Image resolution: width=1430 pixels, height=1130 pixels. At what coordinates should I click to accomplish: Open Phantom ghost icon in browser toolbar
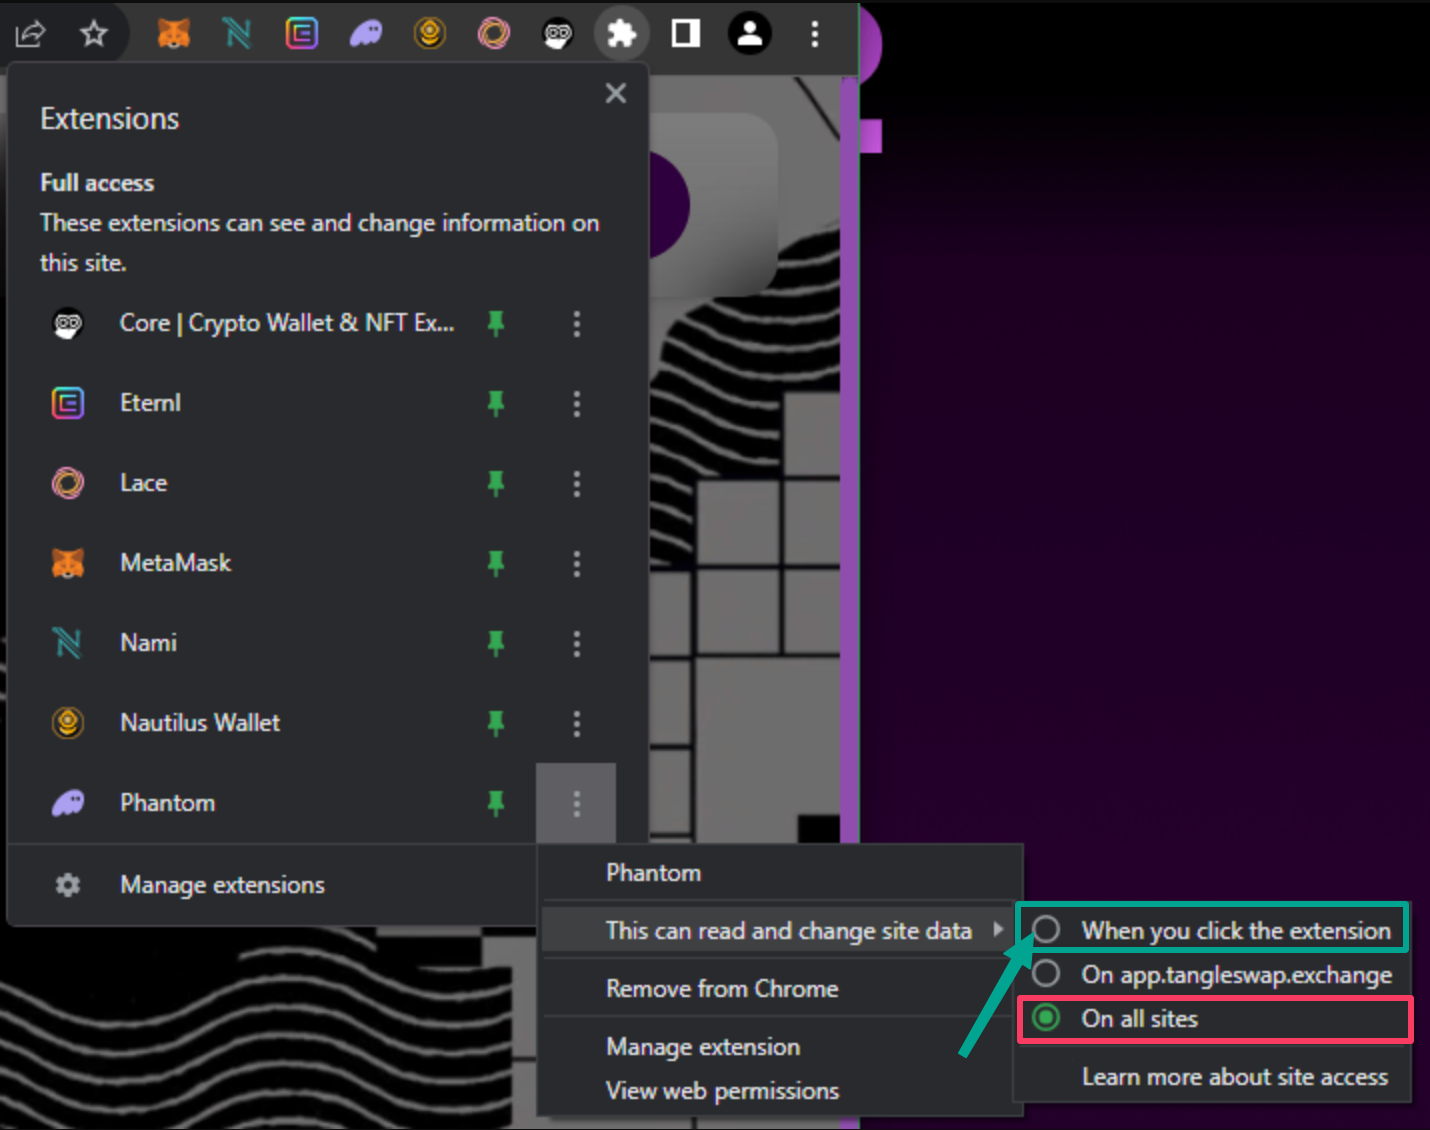366,34
